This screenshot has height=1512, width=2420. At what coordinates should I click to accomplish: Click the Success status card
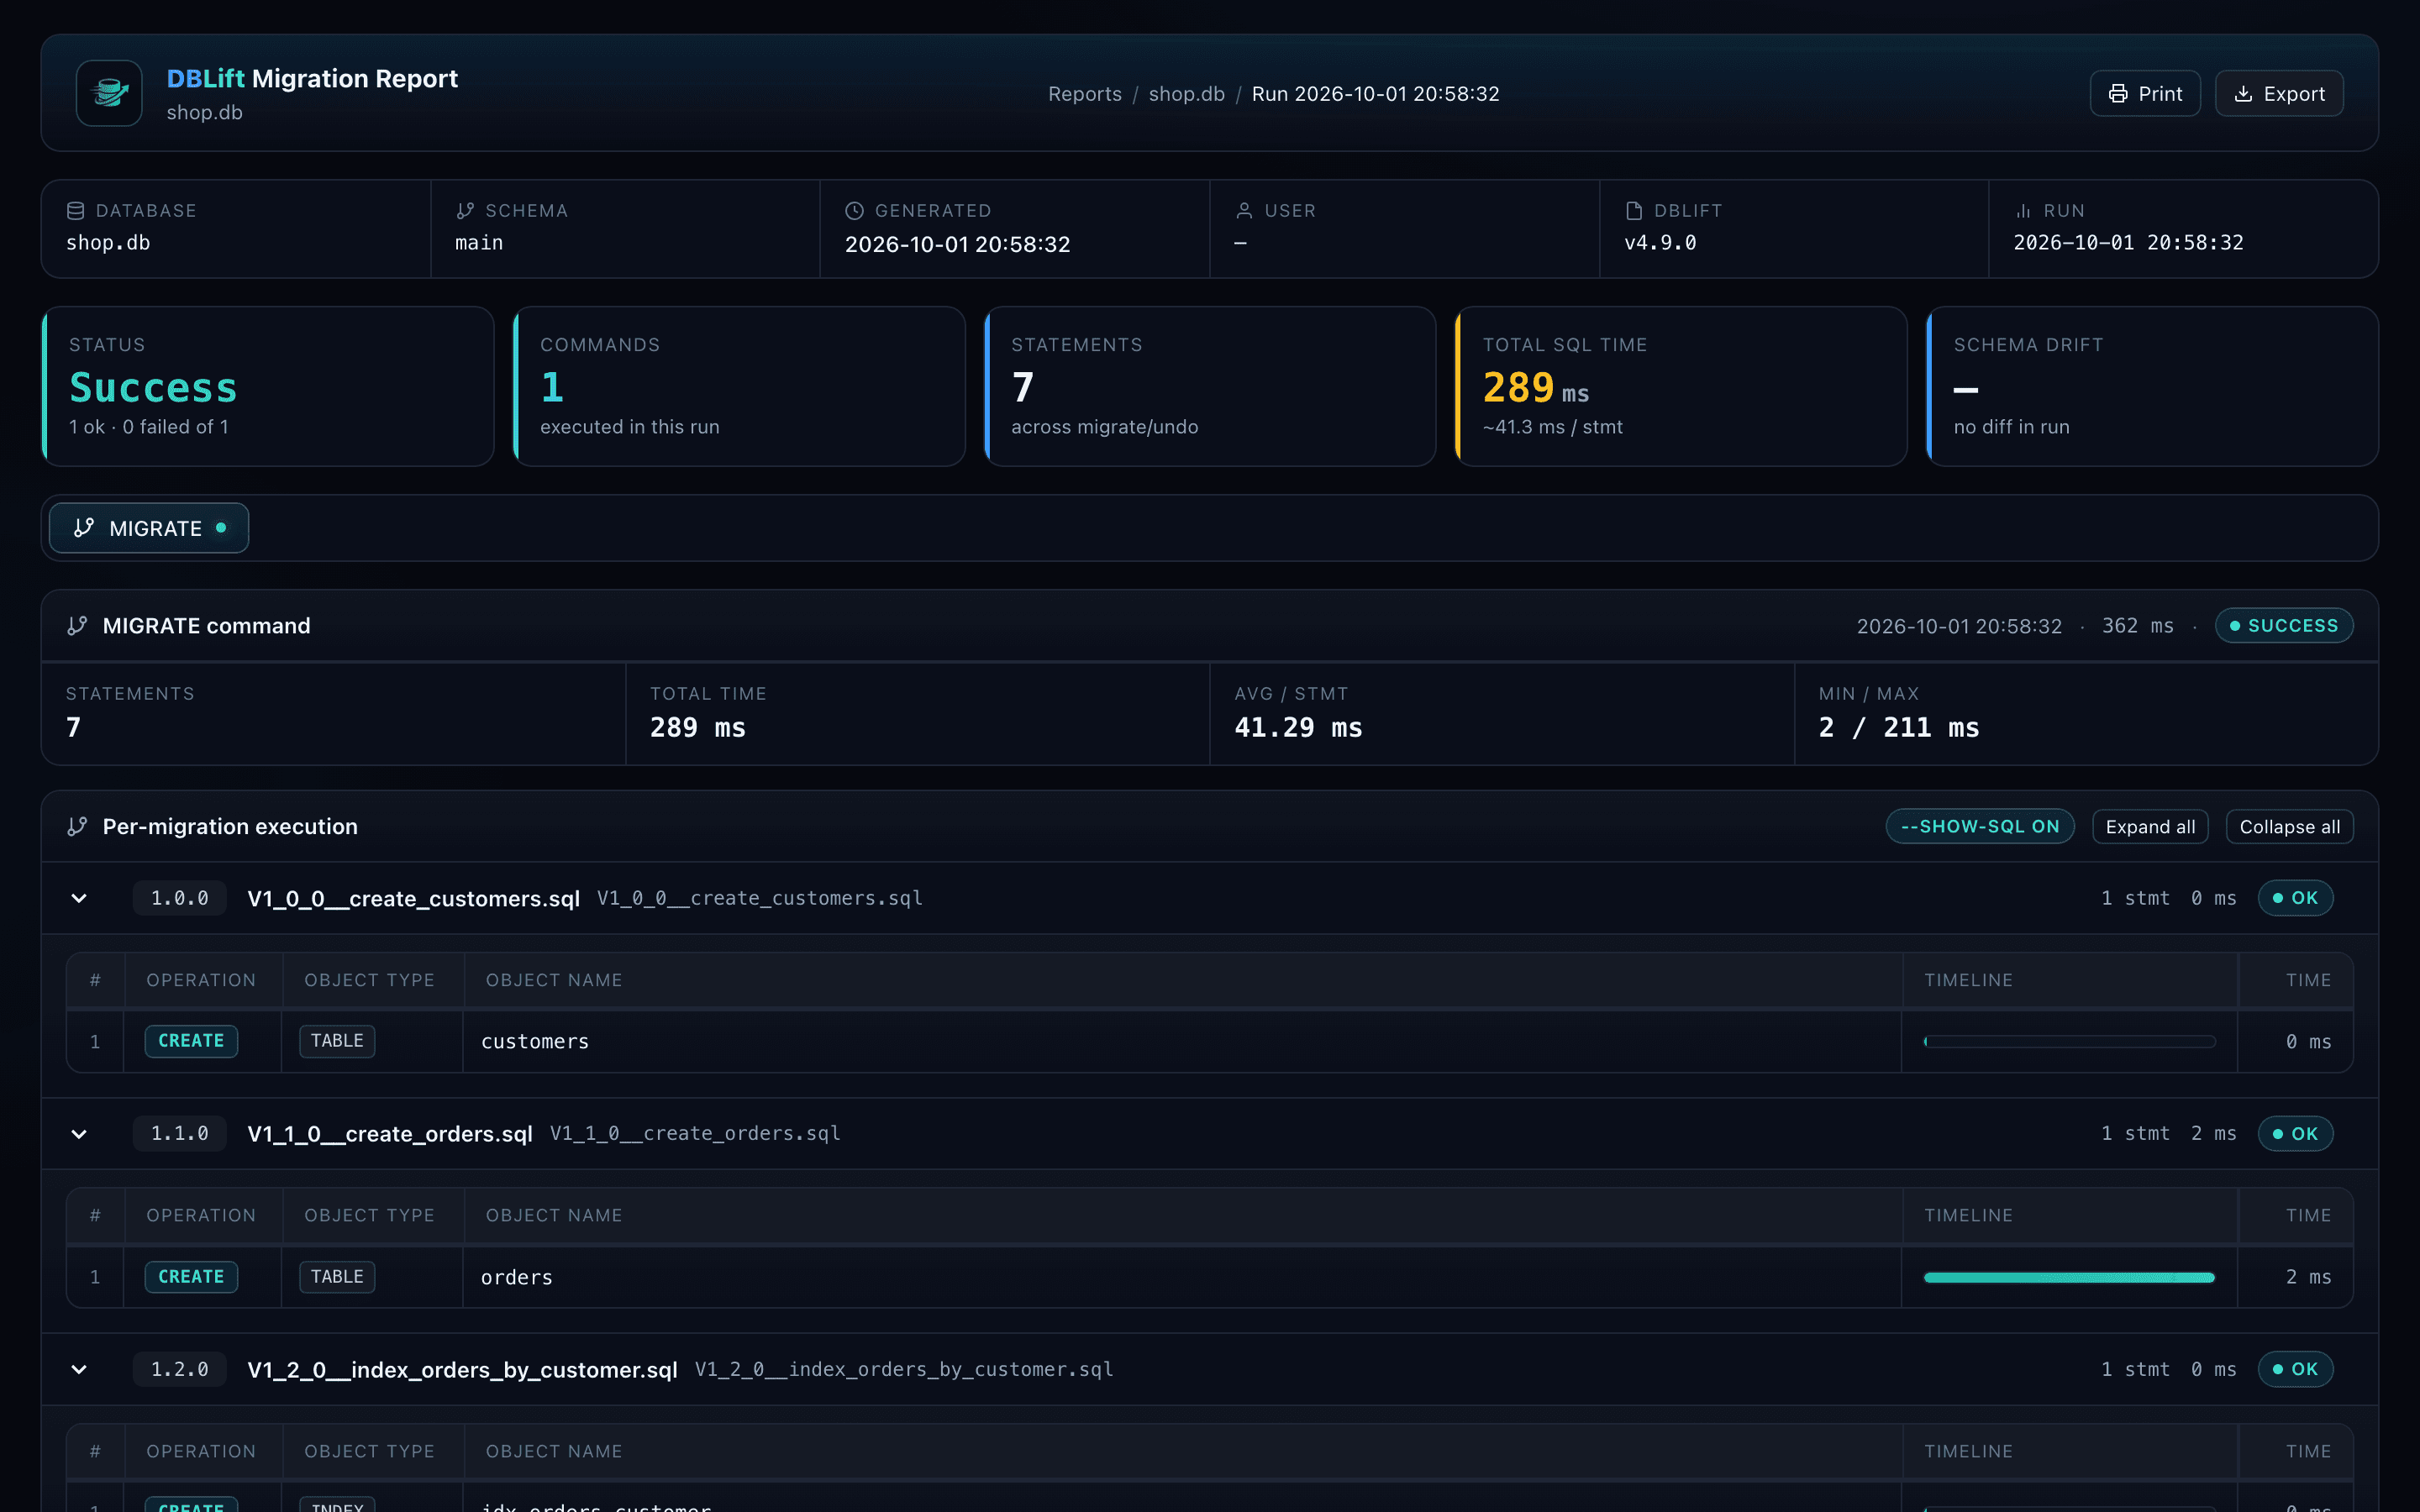click(268, 386)
